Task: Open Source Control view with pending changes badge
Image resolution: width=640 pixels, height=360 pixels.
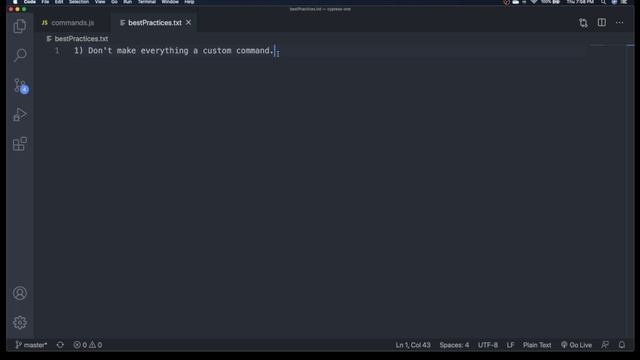Action: click(x=20, y=86)
